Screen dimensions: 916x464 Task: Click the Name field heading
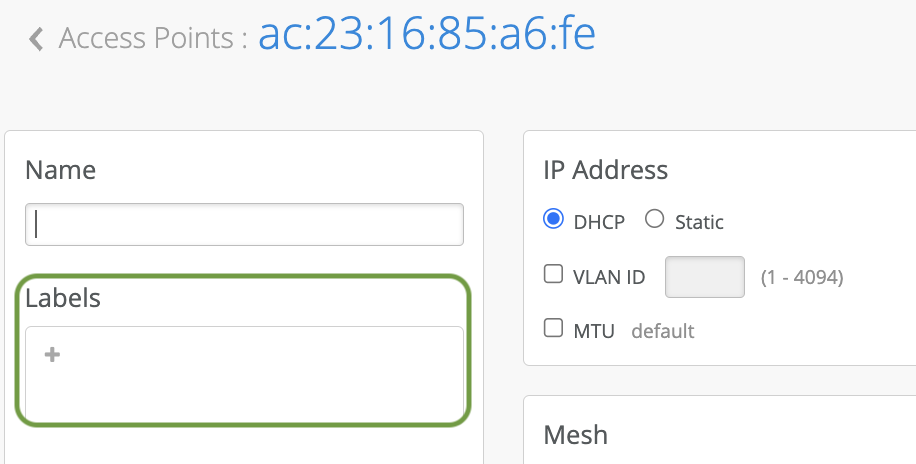(60, 170)
